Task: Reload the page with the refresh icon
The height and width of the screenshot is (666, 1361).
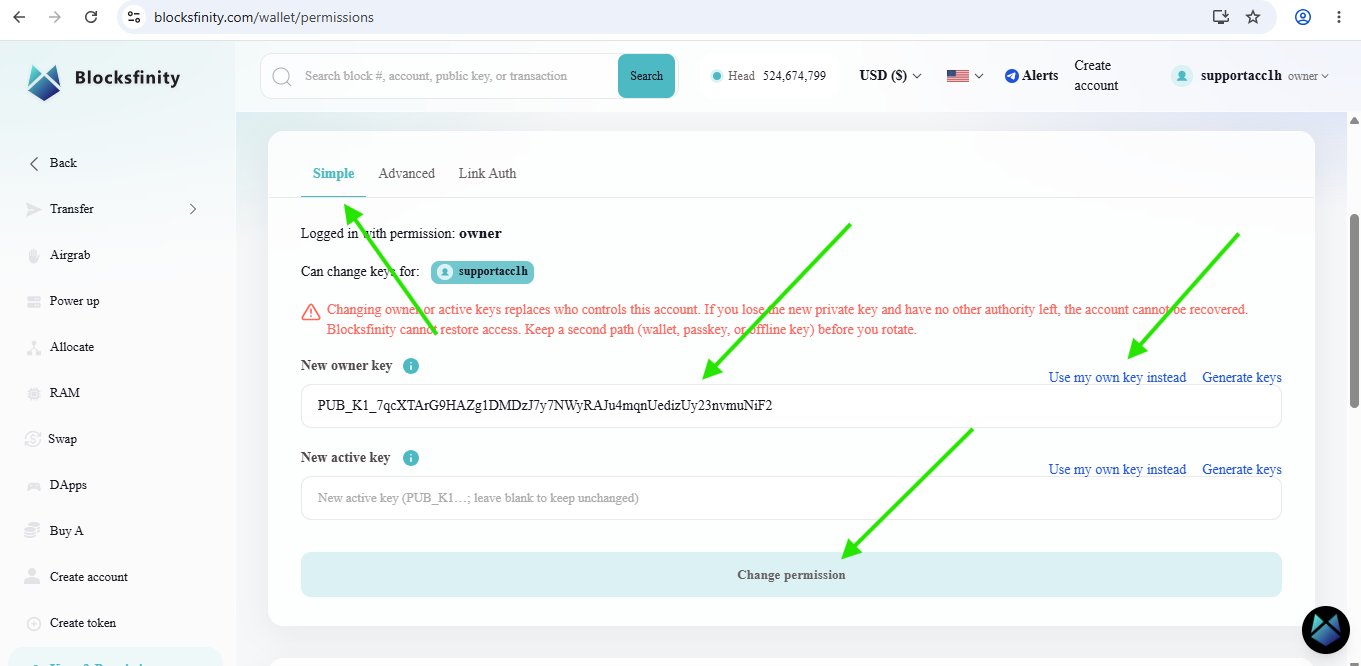Action: tap(91, 17)
